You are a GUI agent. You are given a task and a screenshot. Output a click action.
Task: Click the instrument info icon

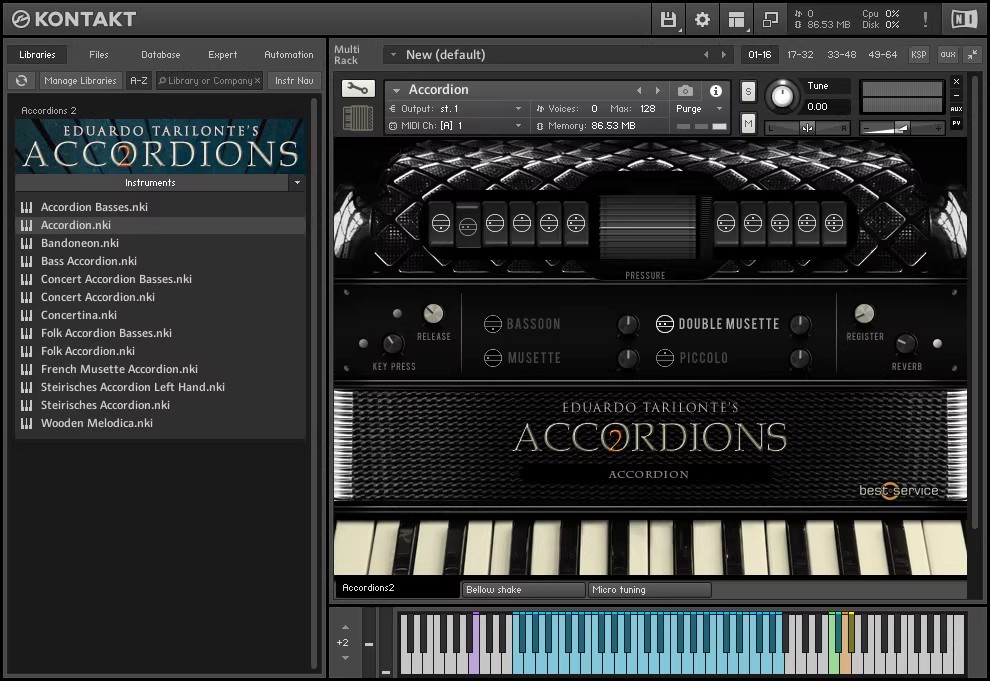pyautogui.click(x=716, y=90)
